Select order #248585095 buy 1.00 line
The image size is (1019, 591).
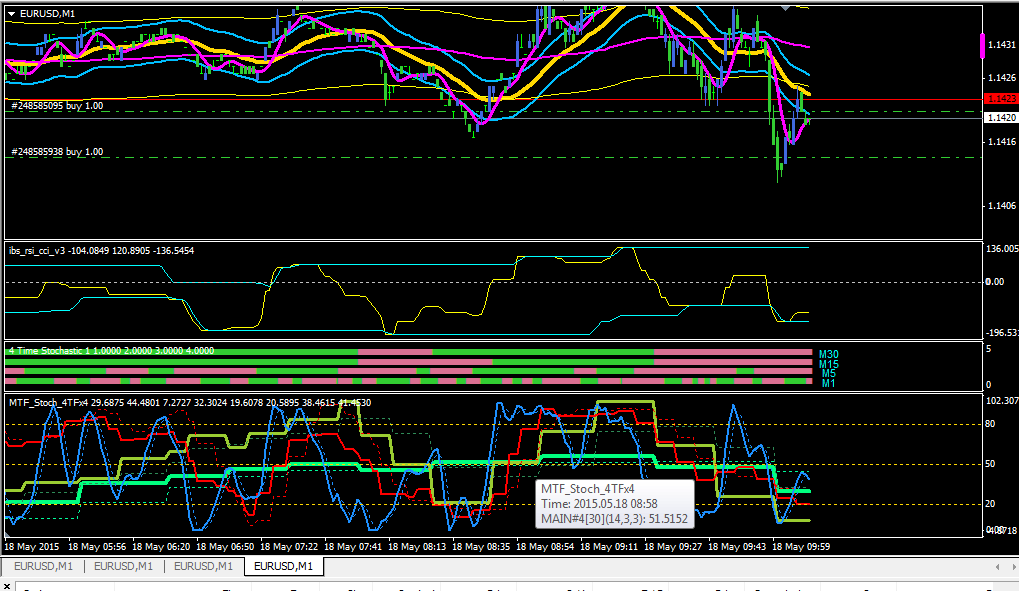click(x=57, y=105)
